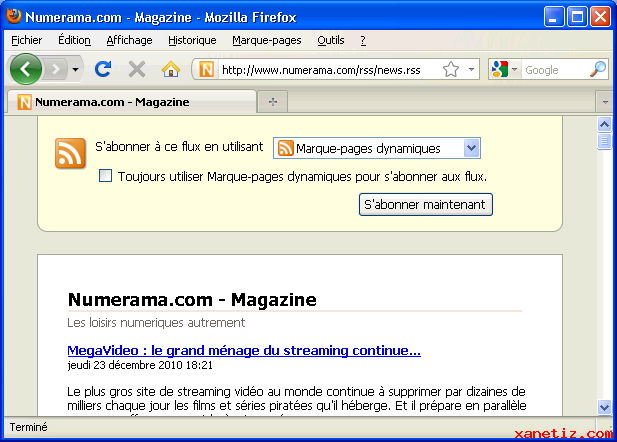Screen dimensions: 617x442
Task: Bookmark this page with the star icon
Action: [451, 70]
